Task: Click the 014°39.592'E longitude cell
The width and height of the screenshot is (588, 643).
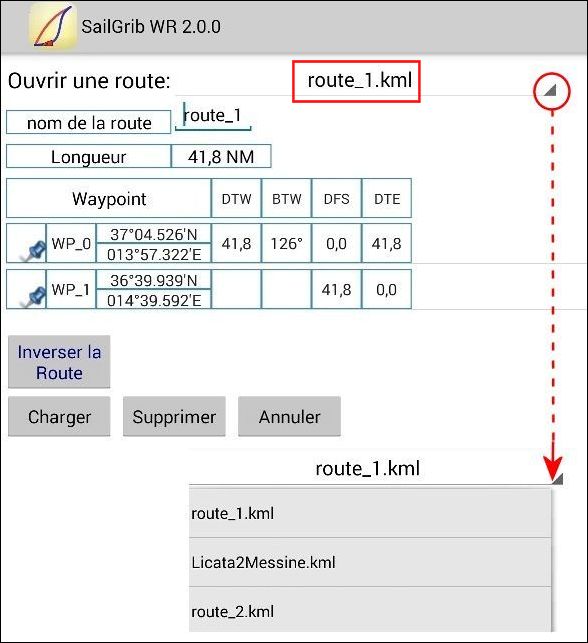Action: [154, 299]
